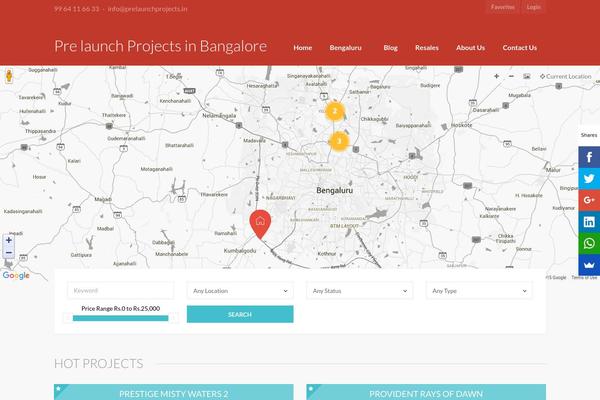Screen dimensions: 600x400
Task: Click the Pre launch Projects in Bangalore title
Action: pos(161,46)
